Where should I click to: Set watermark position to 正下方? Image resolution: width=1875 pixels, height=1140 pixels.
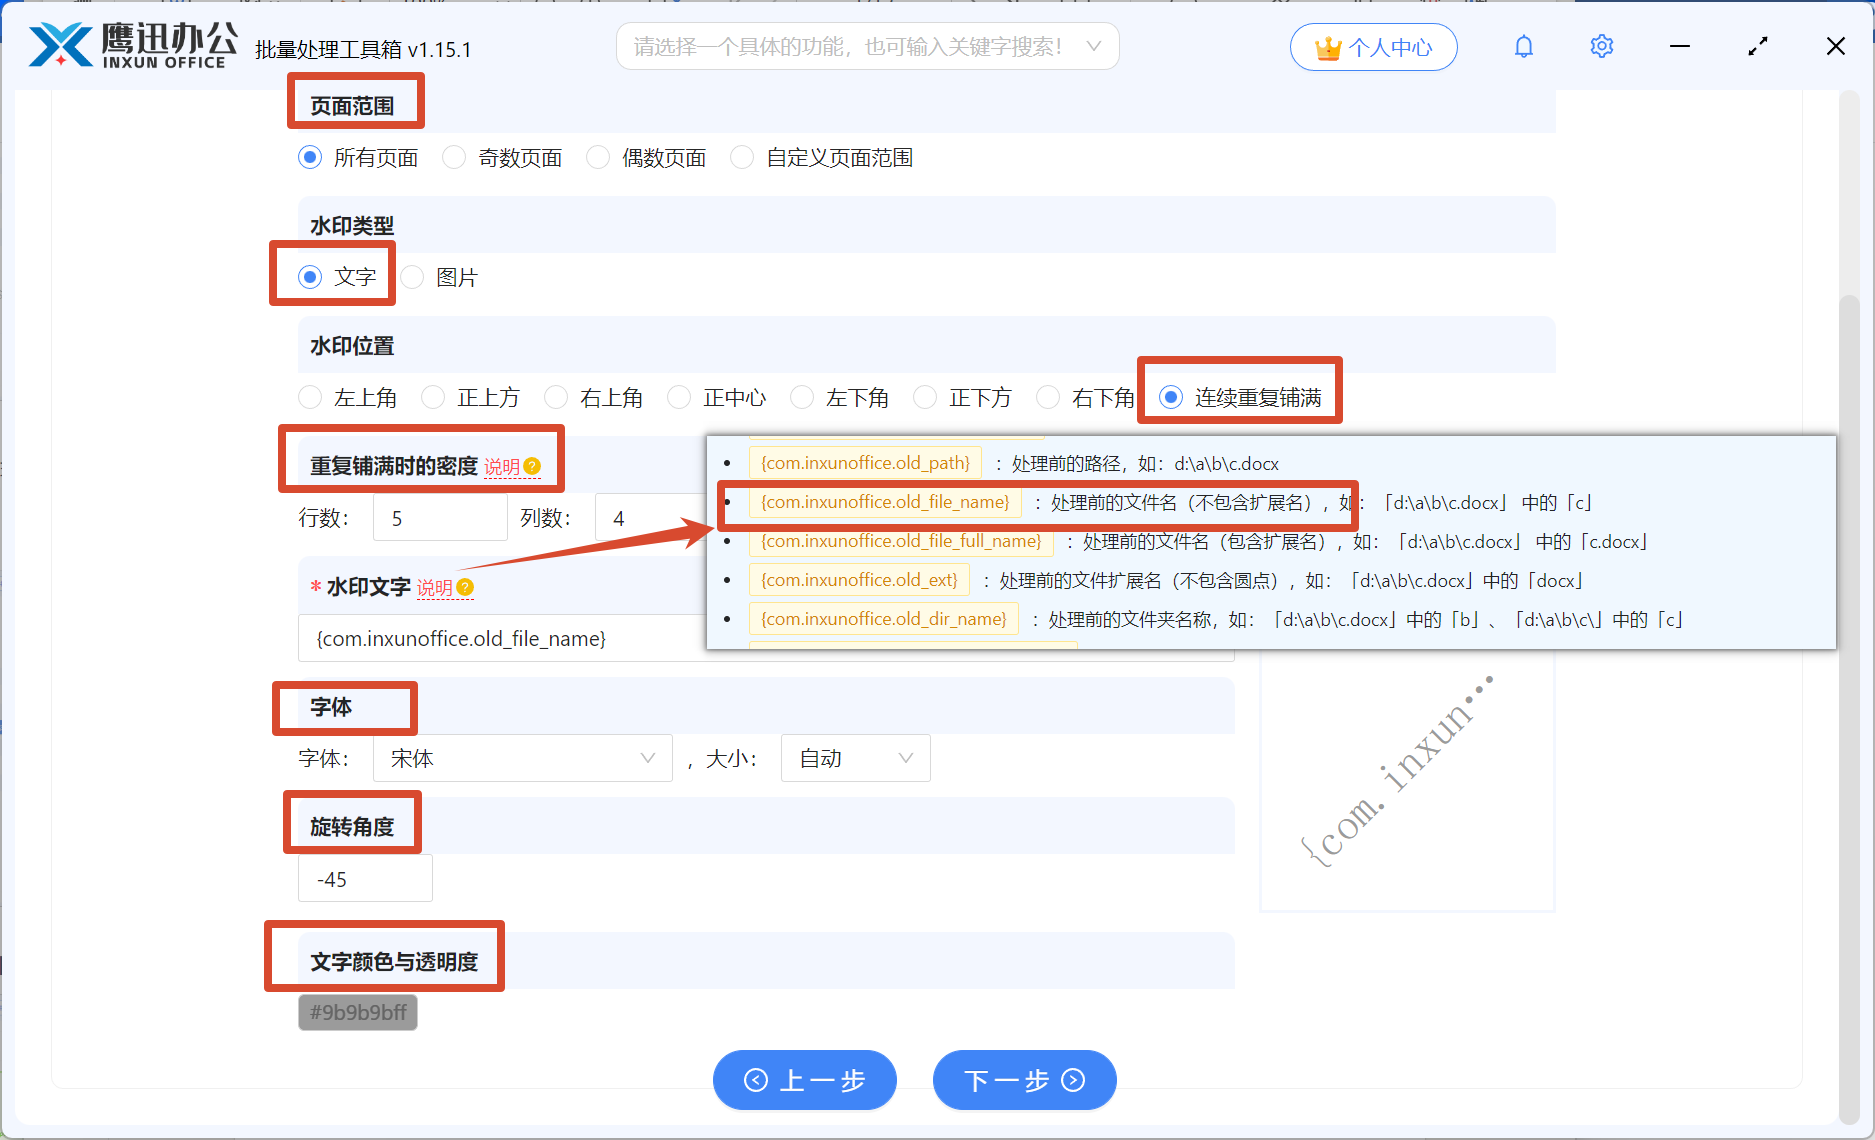(x=925, y=398)
